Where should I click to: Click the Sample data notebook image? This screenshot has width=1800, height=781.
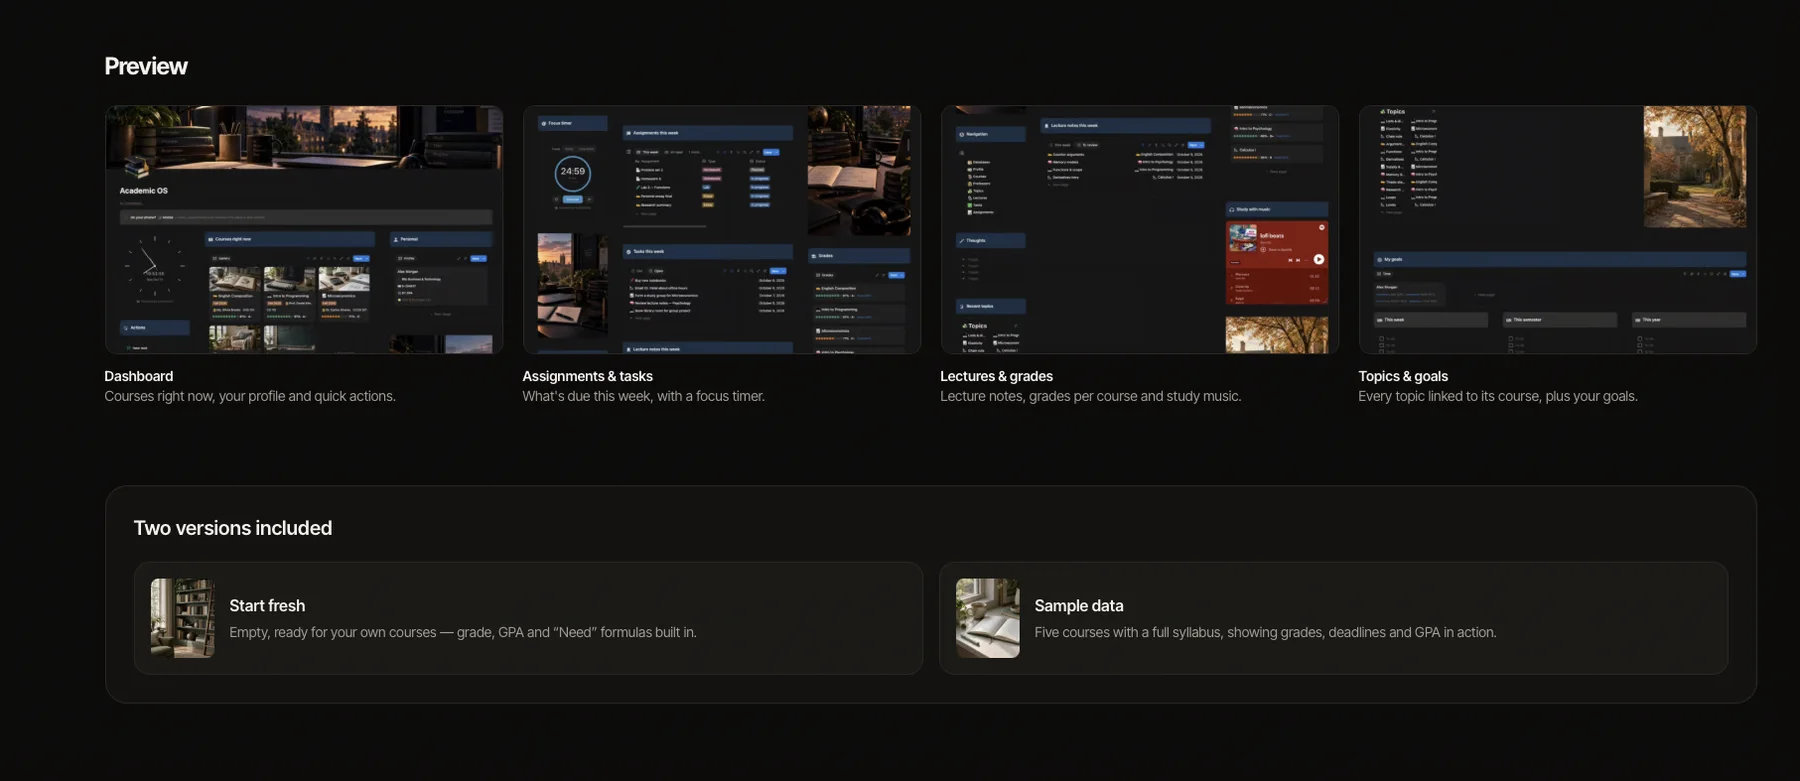click(988, 618)
